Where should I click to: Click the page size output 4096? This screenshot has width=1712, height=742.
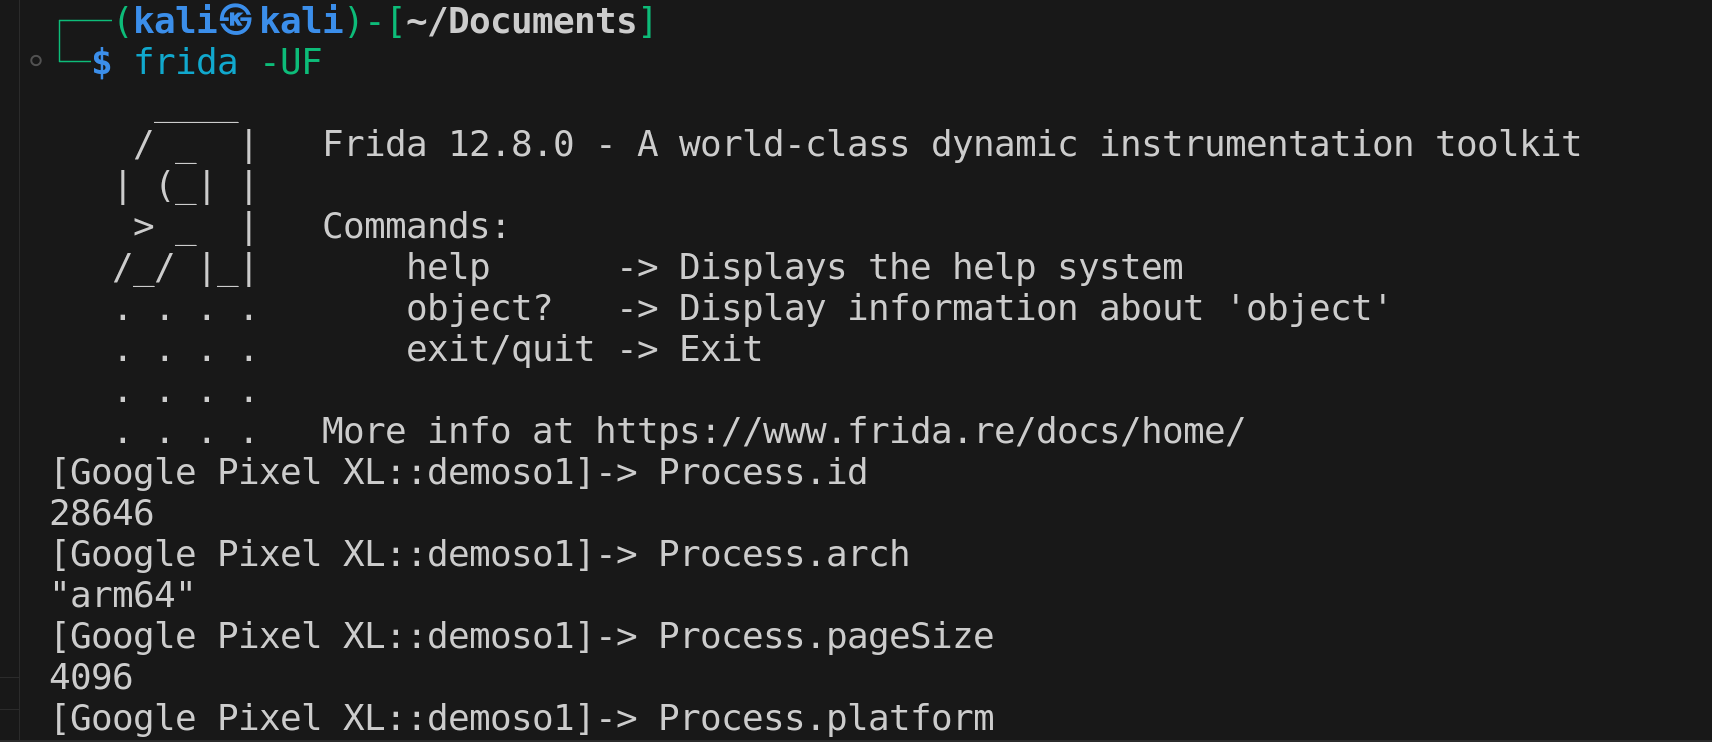click(91, 678)
